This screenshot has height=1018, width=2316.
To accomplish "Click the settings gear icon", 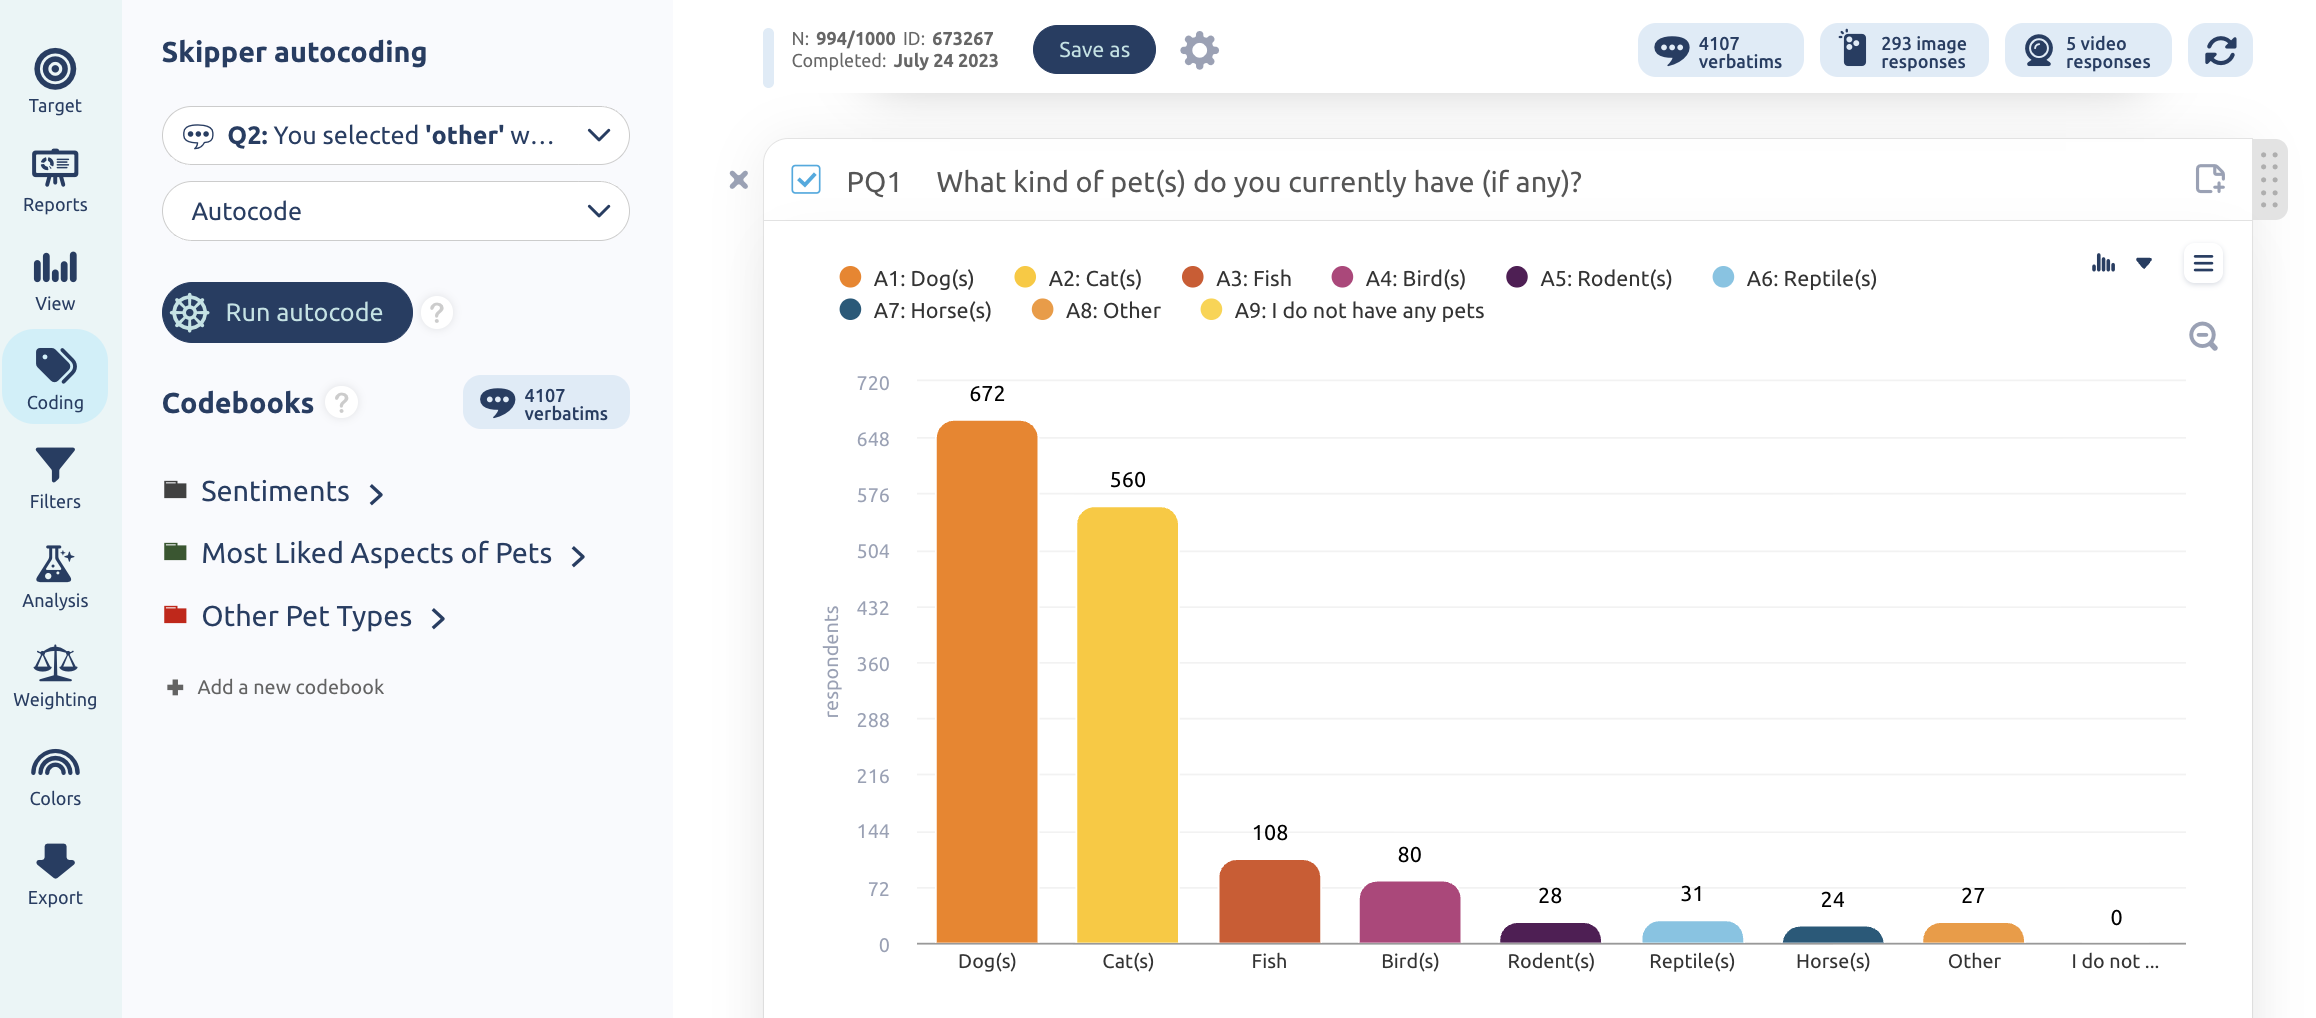I will coord(1199,50).
